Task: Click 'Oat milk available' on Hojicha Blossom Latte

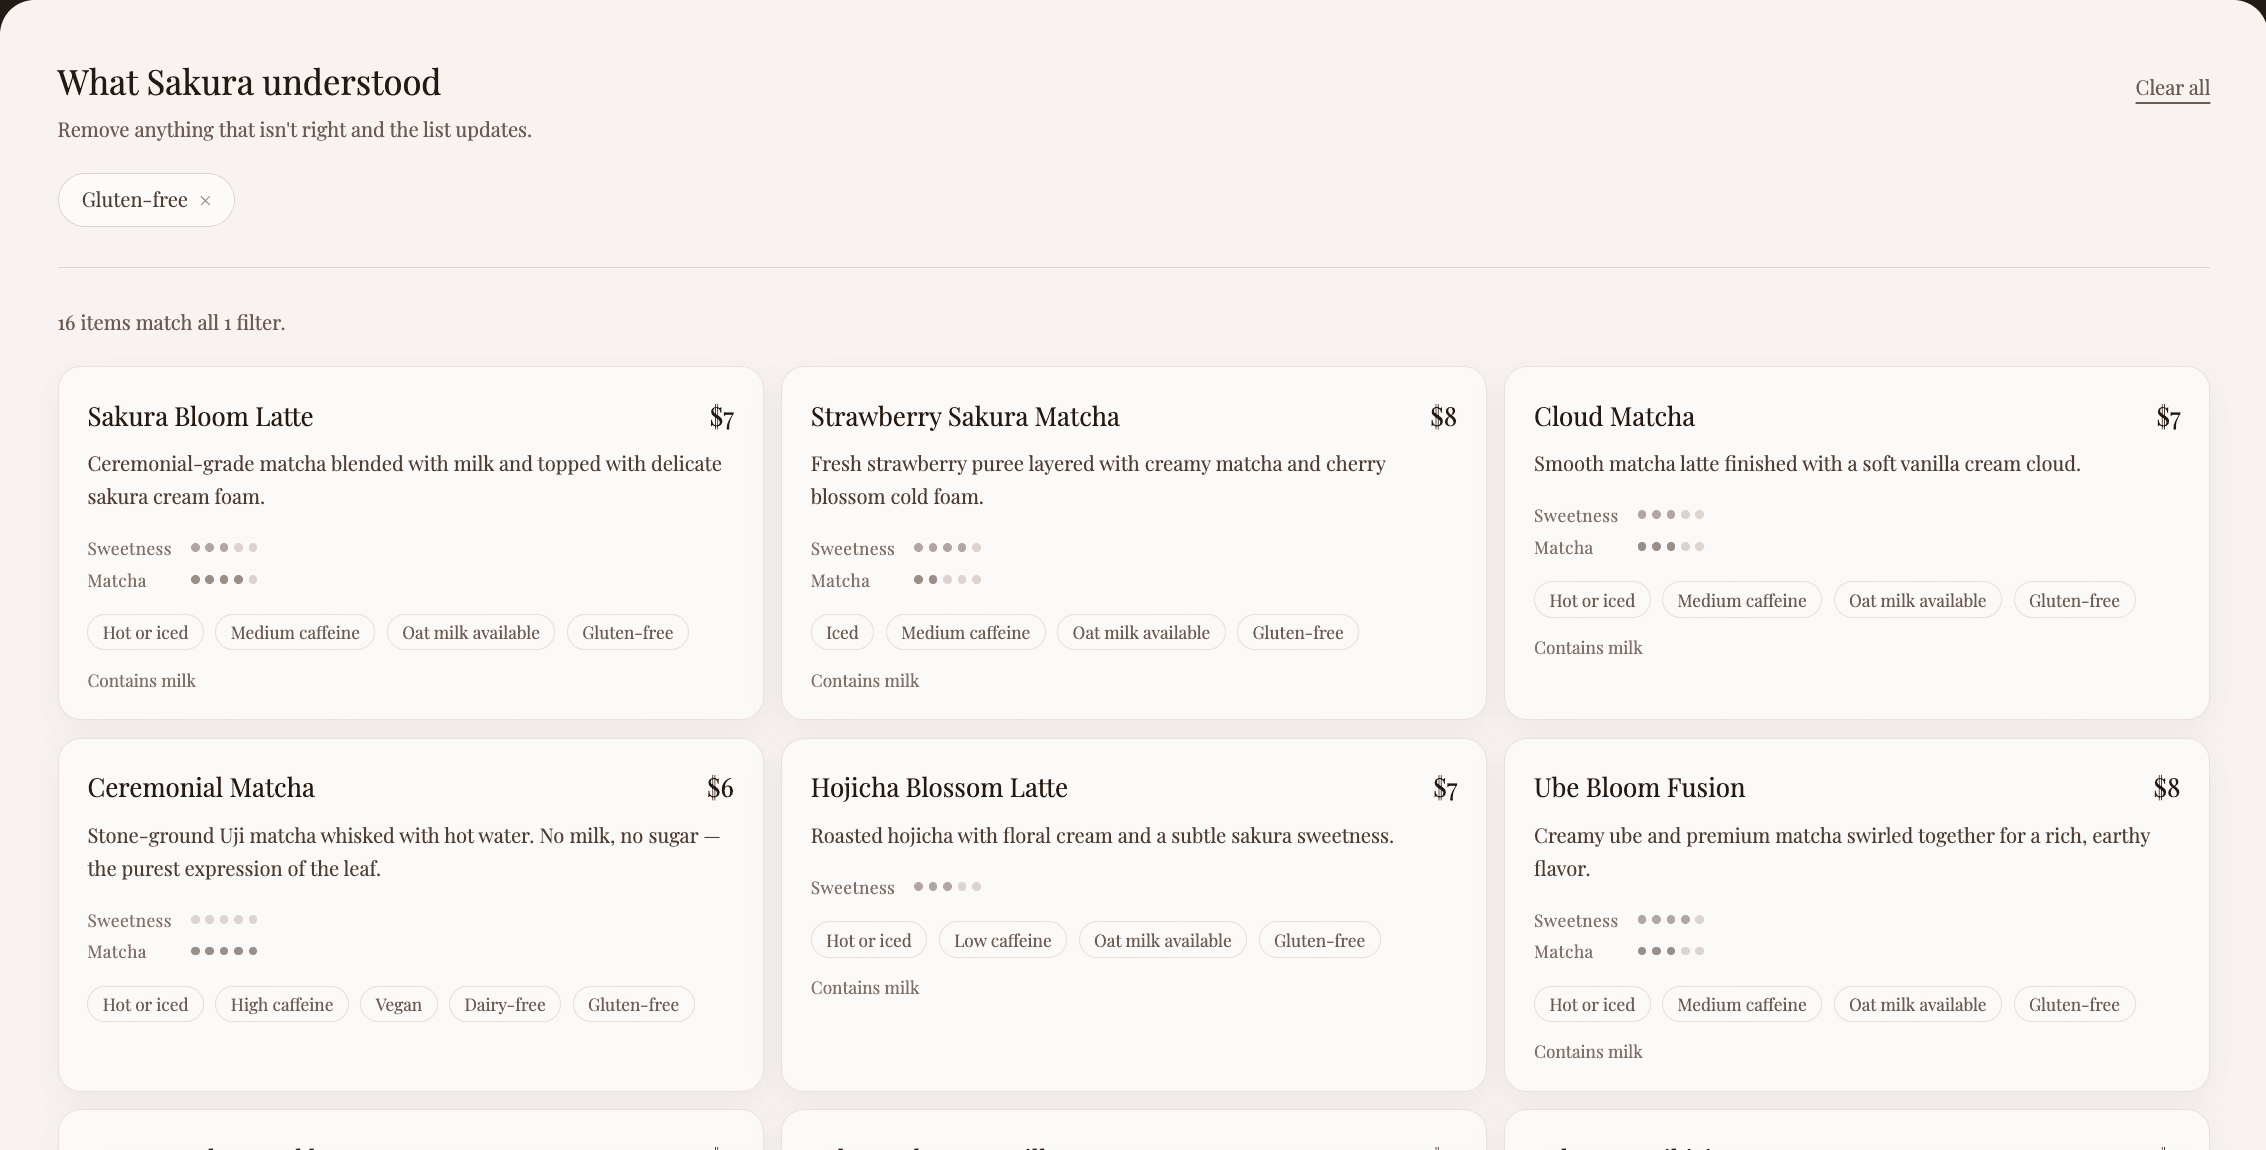Action: pyautogui.click(x=1163, y=941)
